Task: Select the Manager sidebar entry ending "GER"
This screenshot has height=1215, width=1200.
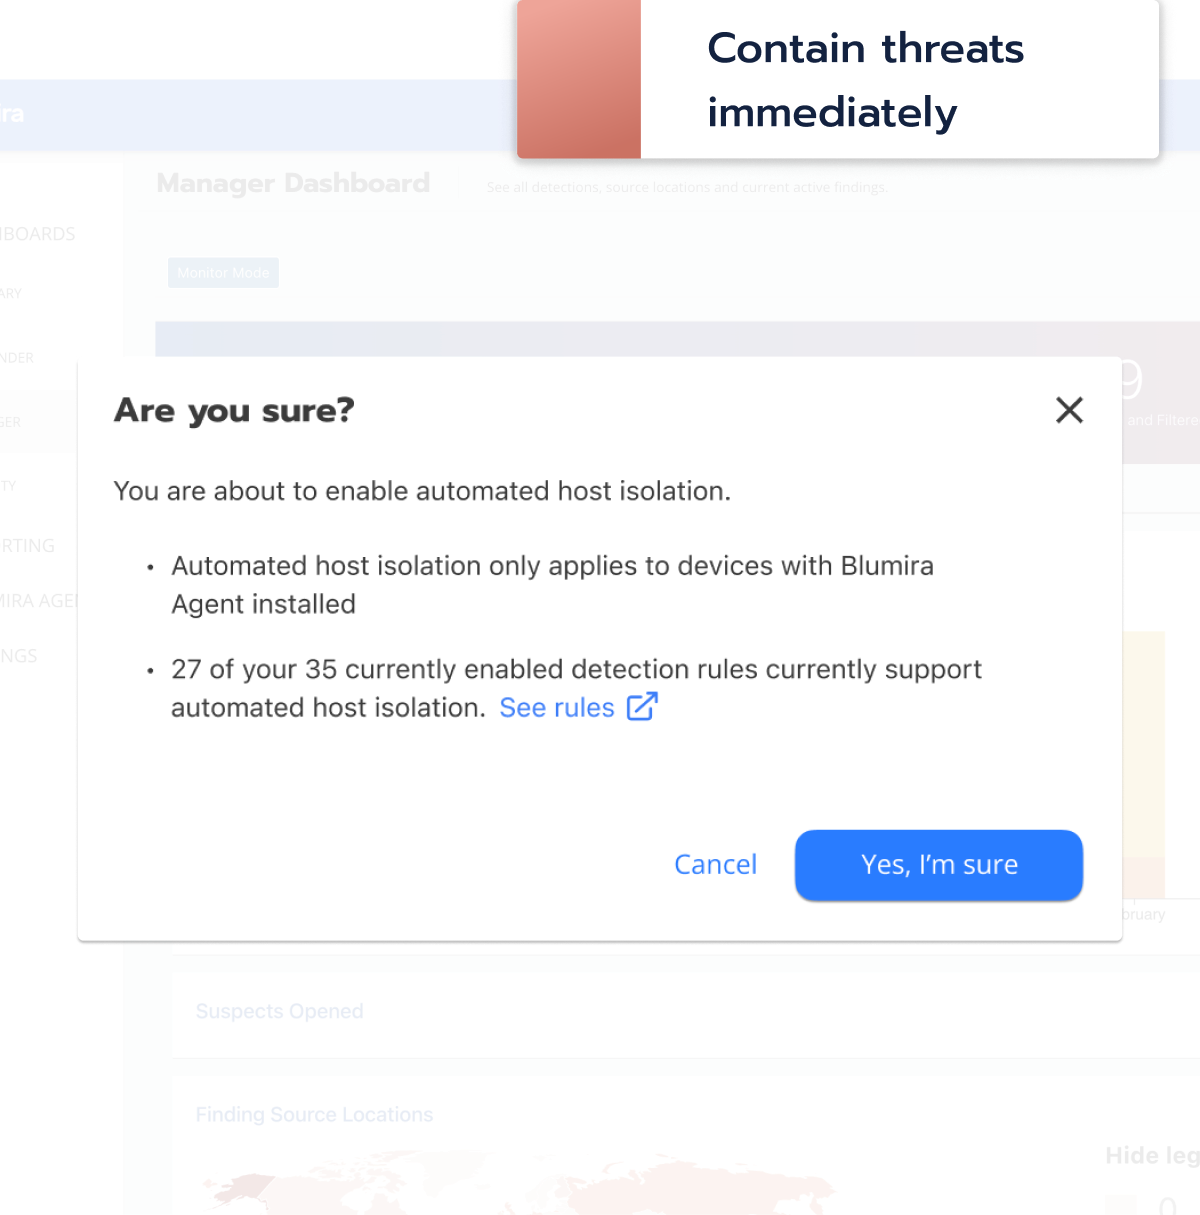Action: [x=11, y=422]
